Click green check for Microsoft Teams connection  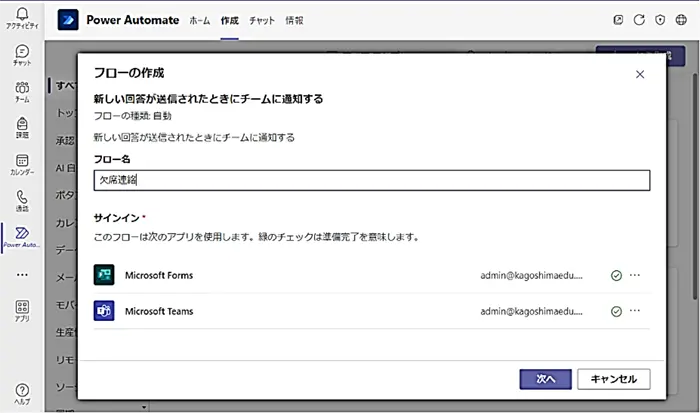[x=617, y=311]
